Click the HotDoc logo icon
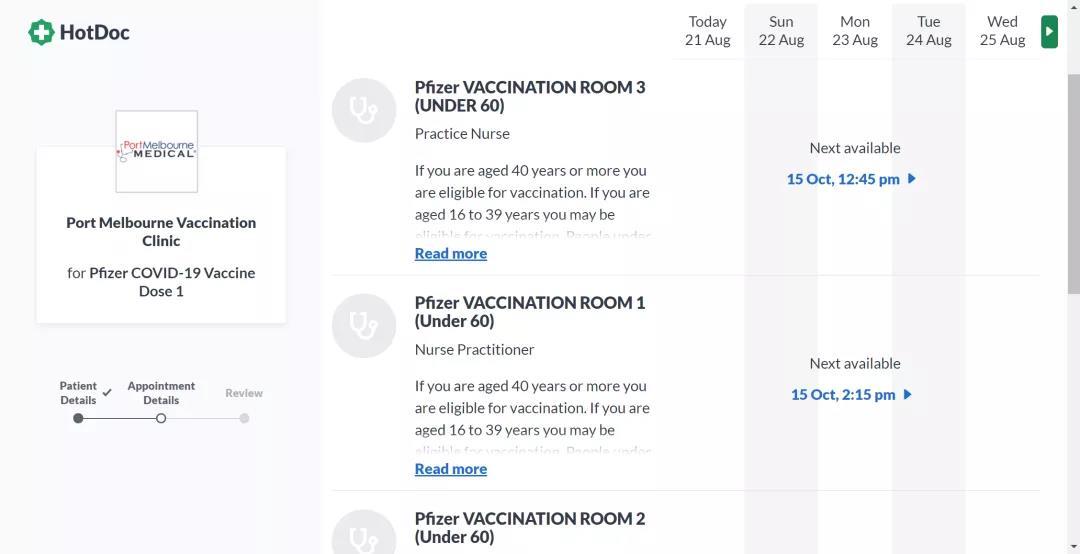 click(41, 33)
